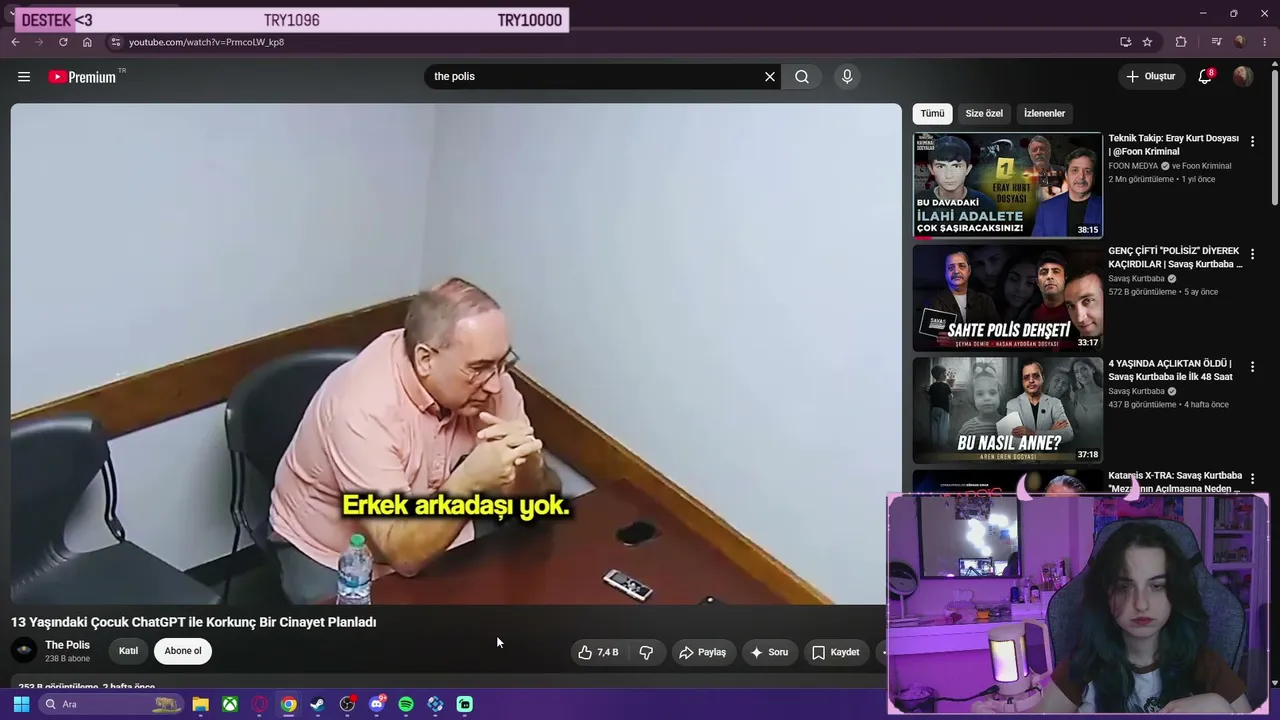Image resolution: width=1280 pixels, height=720 pixels.
Task: Click the magnifier search button
Action: [802, 77]
